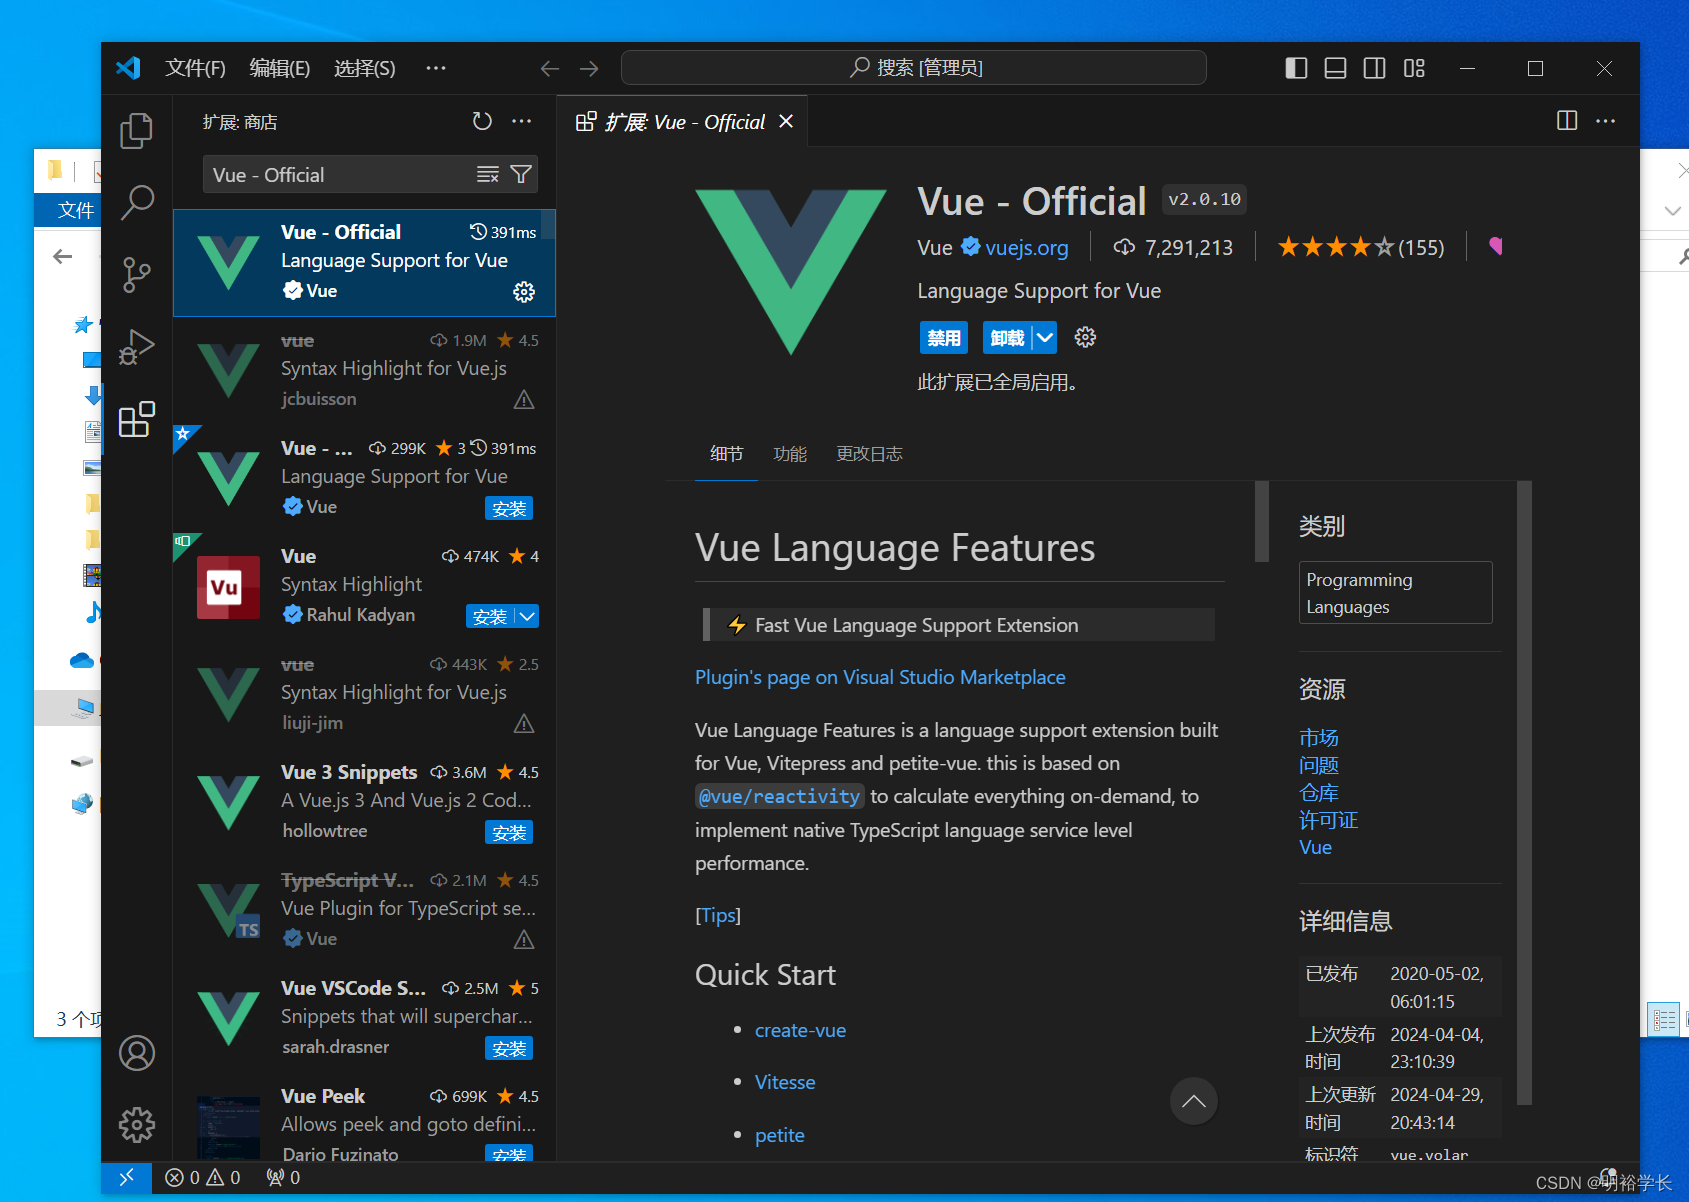The image size is (1689, 1202).
Task: Clear extension search results icon
Action: tap(487, 175)
